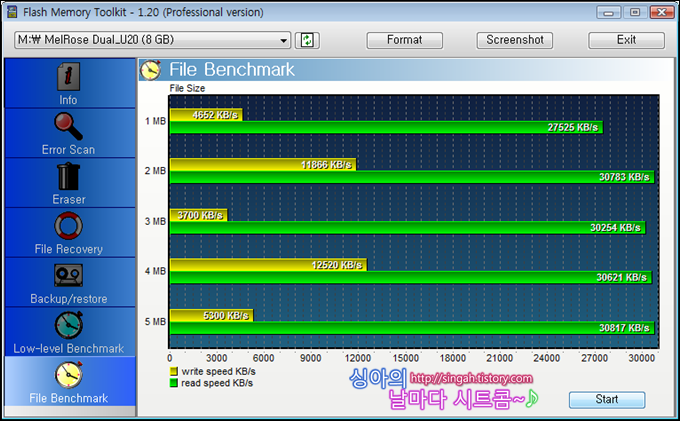Click the '4 MB' file size label
The width and height of the screenshot is (680, 421).
(155, 271)
